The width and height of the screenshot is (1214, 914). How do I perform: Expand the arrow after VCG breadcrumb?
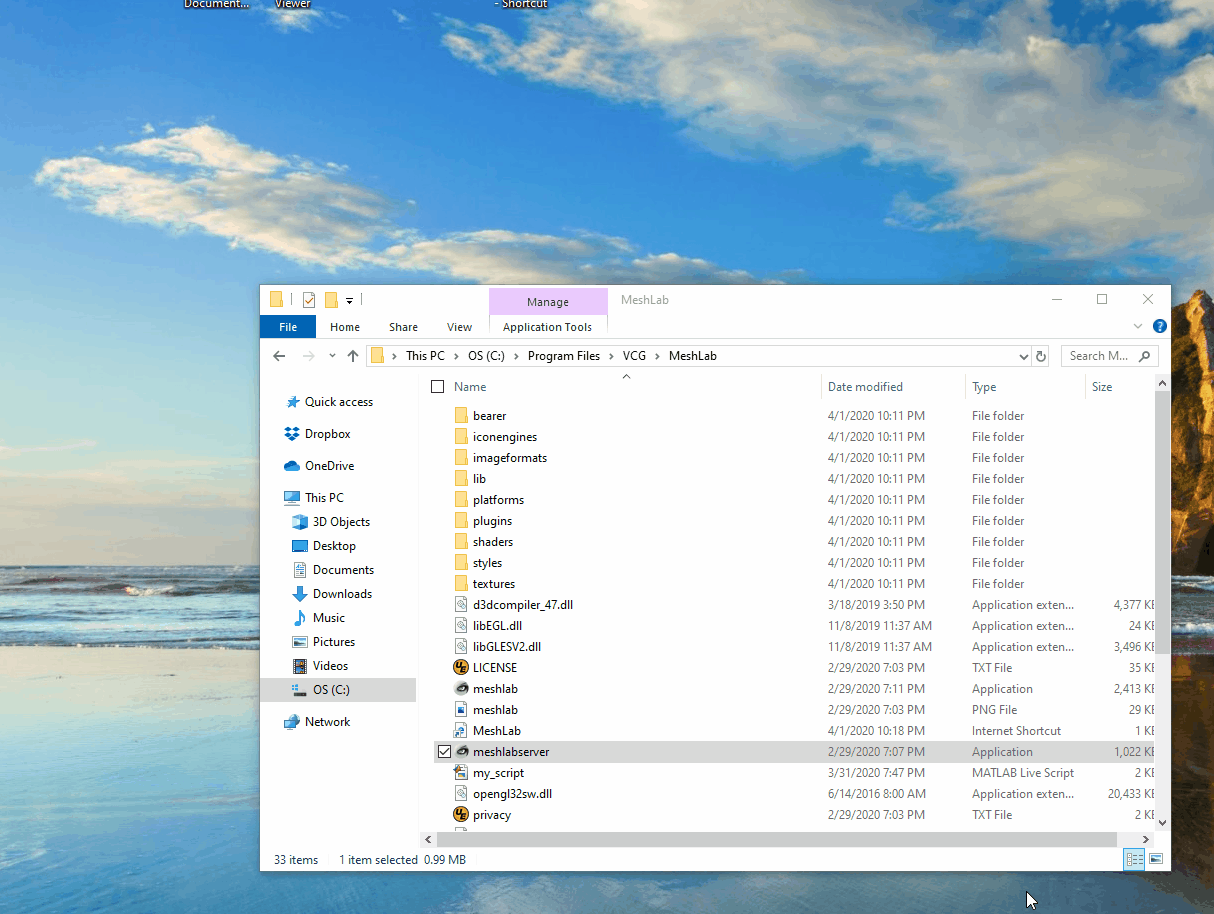click(658, 356)
